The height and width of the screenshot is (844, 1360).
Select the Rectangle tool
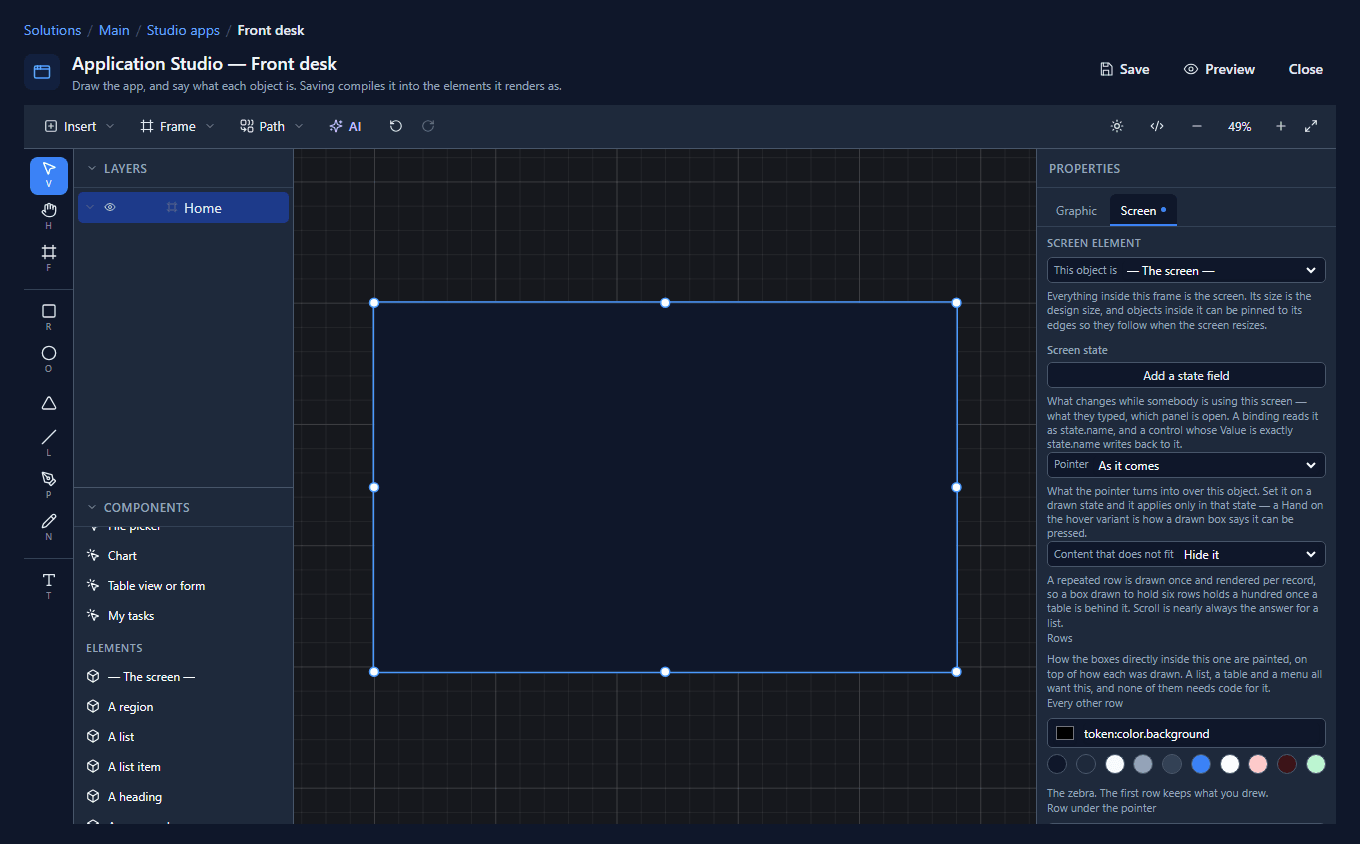point(49,317)
